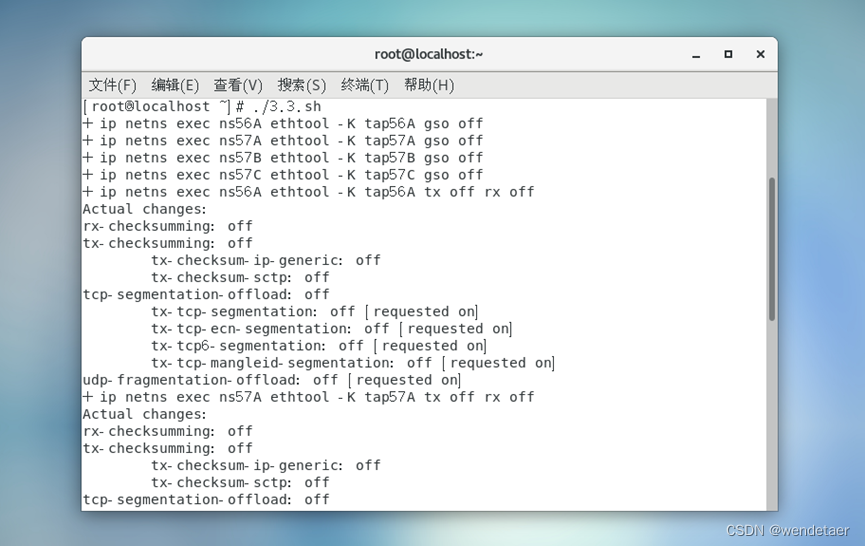Click the first 'Actual changes:' line

pyautogui.click(x=145, y=209)
